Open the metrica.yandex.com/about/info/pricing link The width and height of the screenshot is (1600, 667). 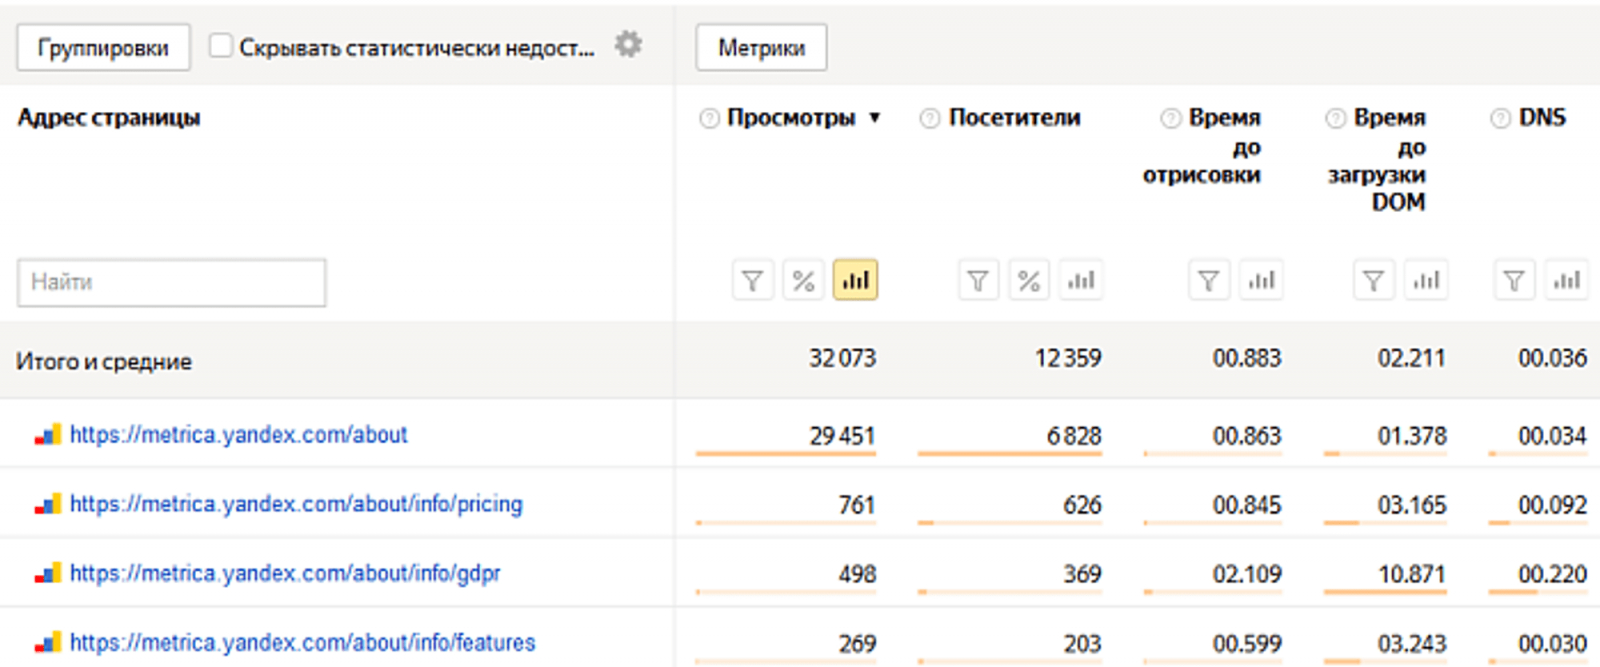pos(296,504)
